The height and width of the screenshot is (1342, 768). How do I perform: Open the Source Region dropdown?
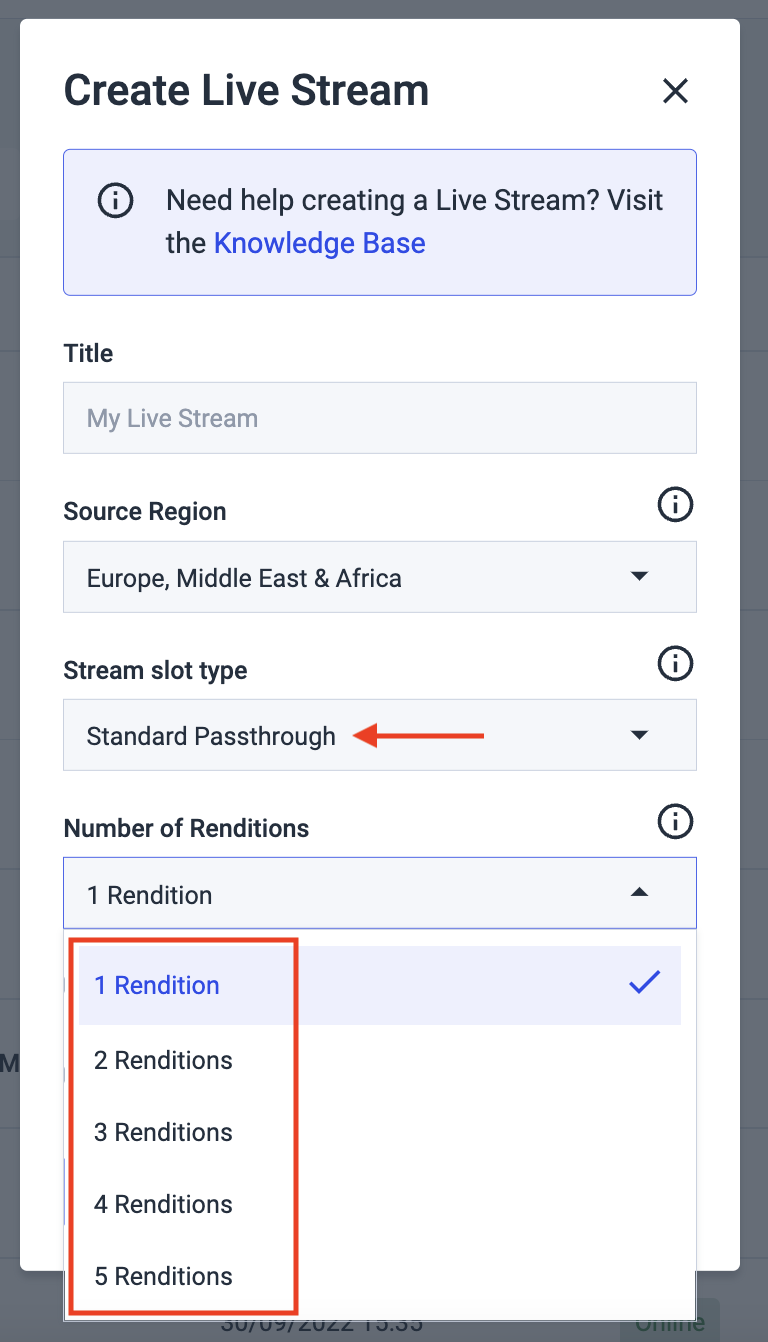[380, 576]
